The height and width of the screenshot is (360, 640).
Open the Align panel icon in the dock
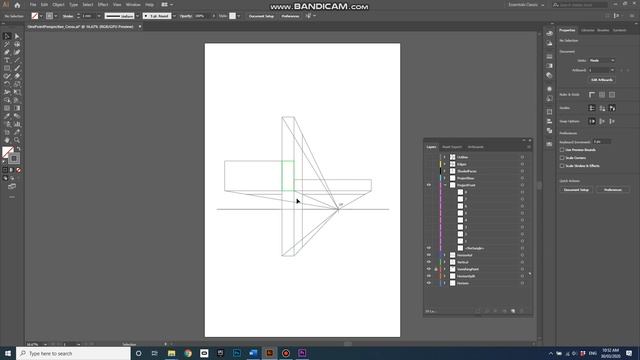pyautogui.click(x=549, y=121)
